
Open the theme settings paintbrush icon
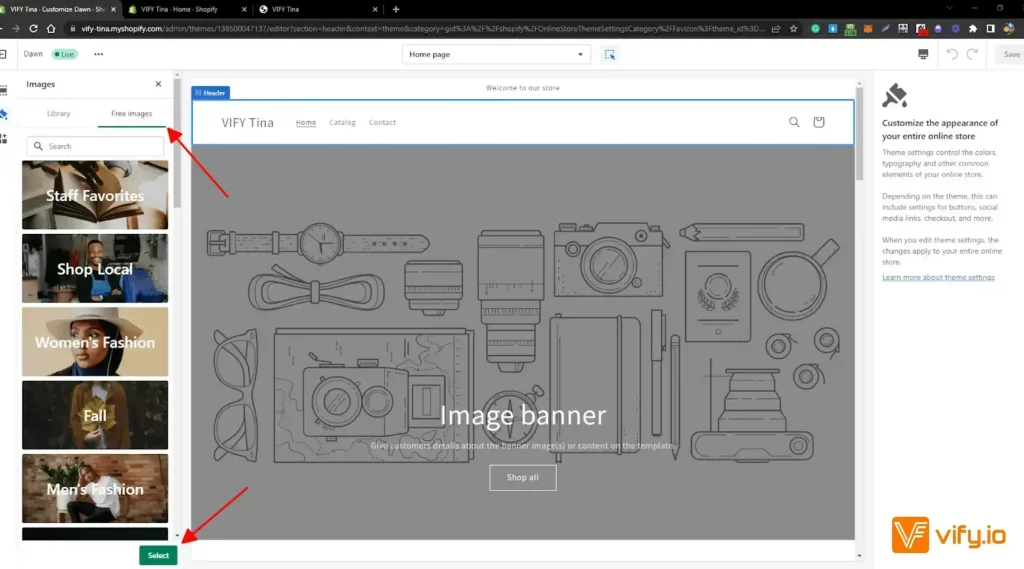pos(3,114)
